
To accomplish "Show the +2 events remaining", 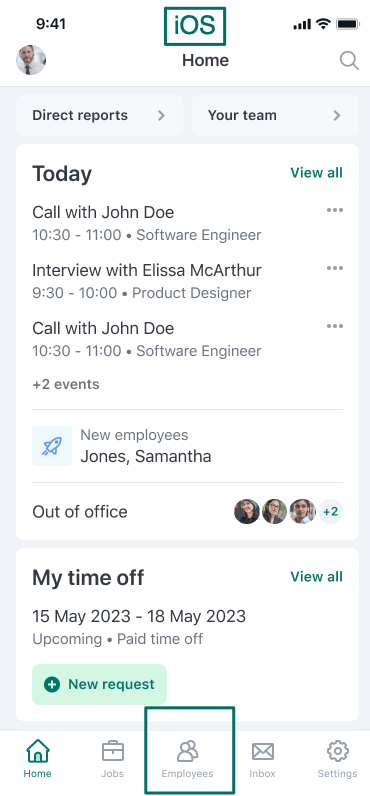I will pos(66,384).
